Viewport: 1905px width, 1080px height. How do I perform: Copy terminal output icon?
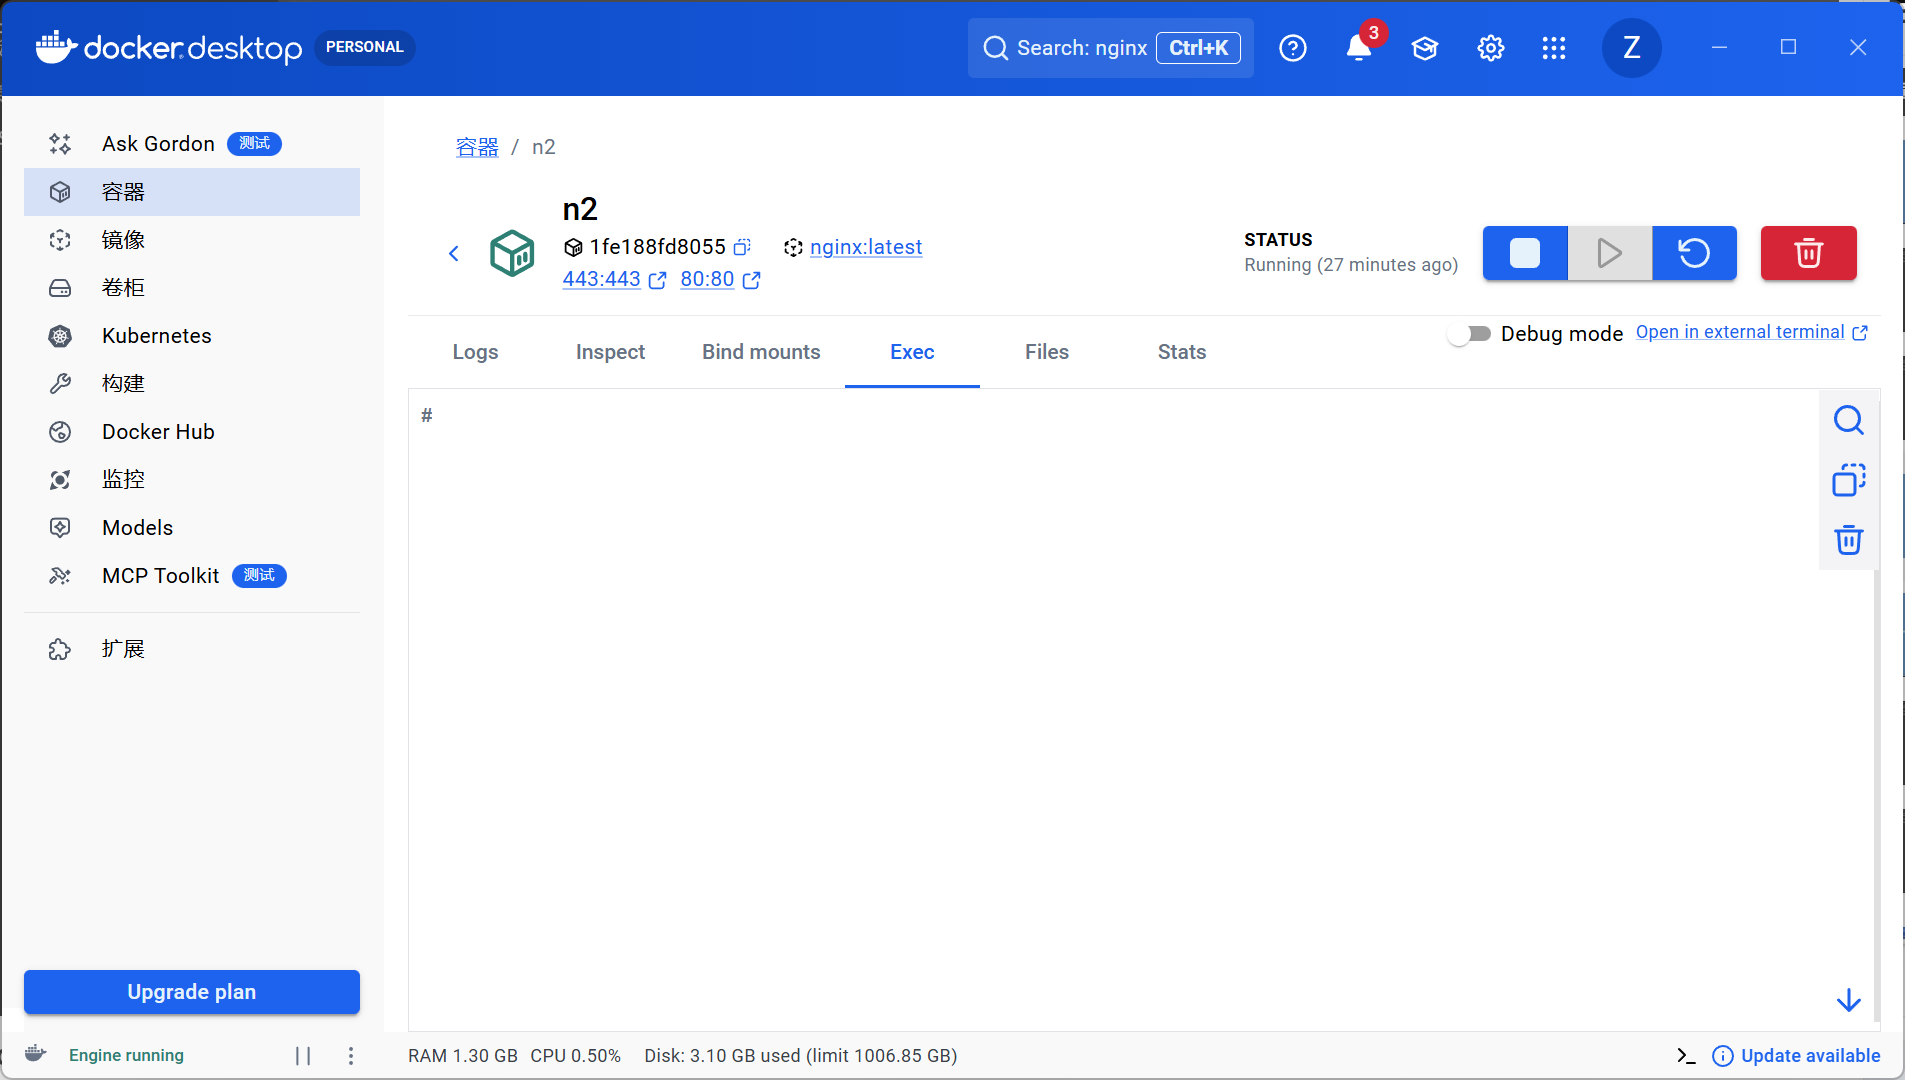[1848, 480]
